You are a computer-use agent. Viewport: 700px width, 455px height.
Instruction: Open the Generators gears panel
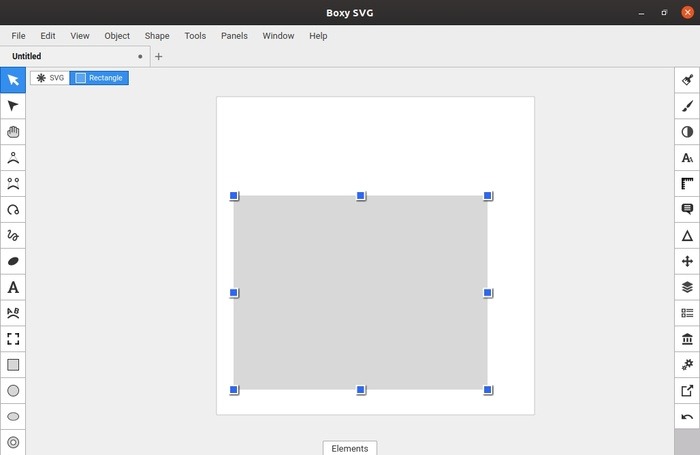687,365
